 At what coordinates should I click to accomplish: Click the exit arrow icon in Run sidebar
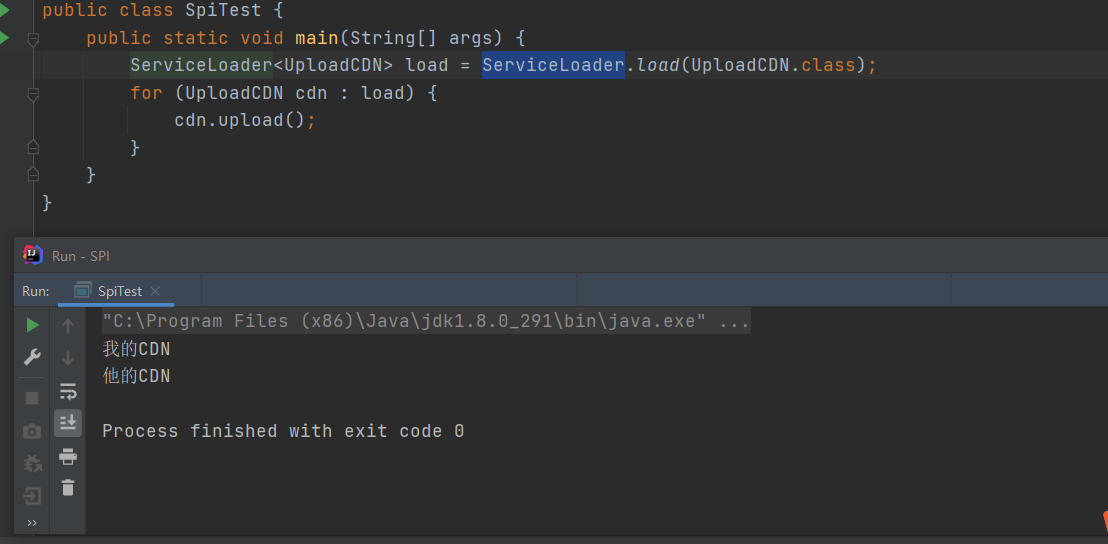[32, 496]
